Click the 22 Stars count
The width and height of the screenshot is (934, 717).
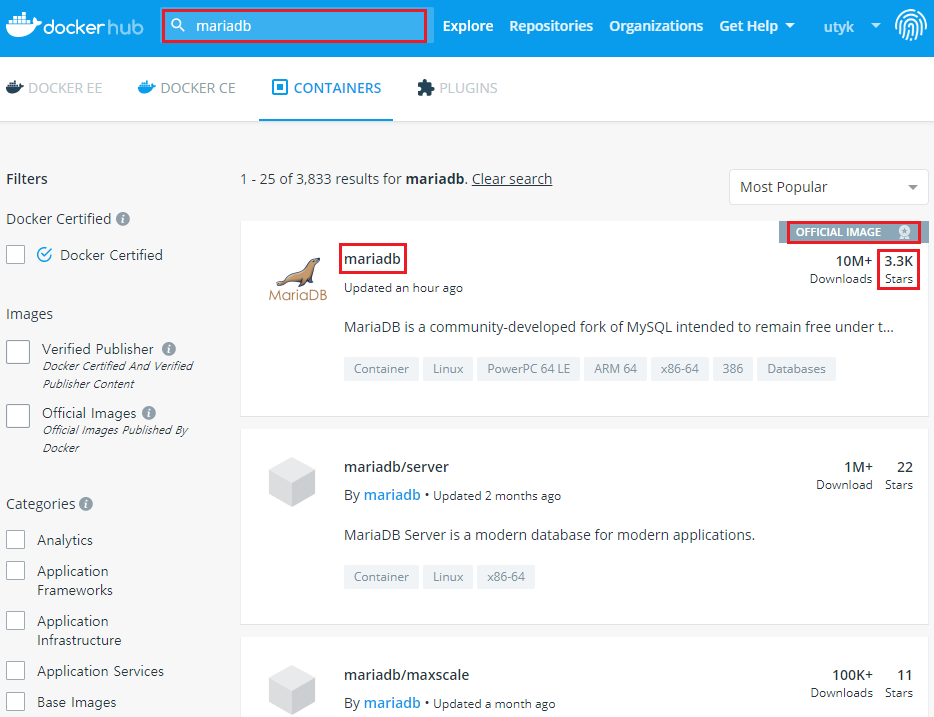(x=899, y=475)
